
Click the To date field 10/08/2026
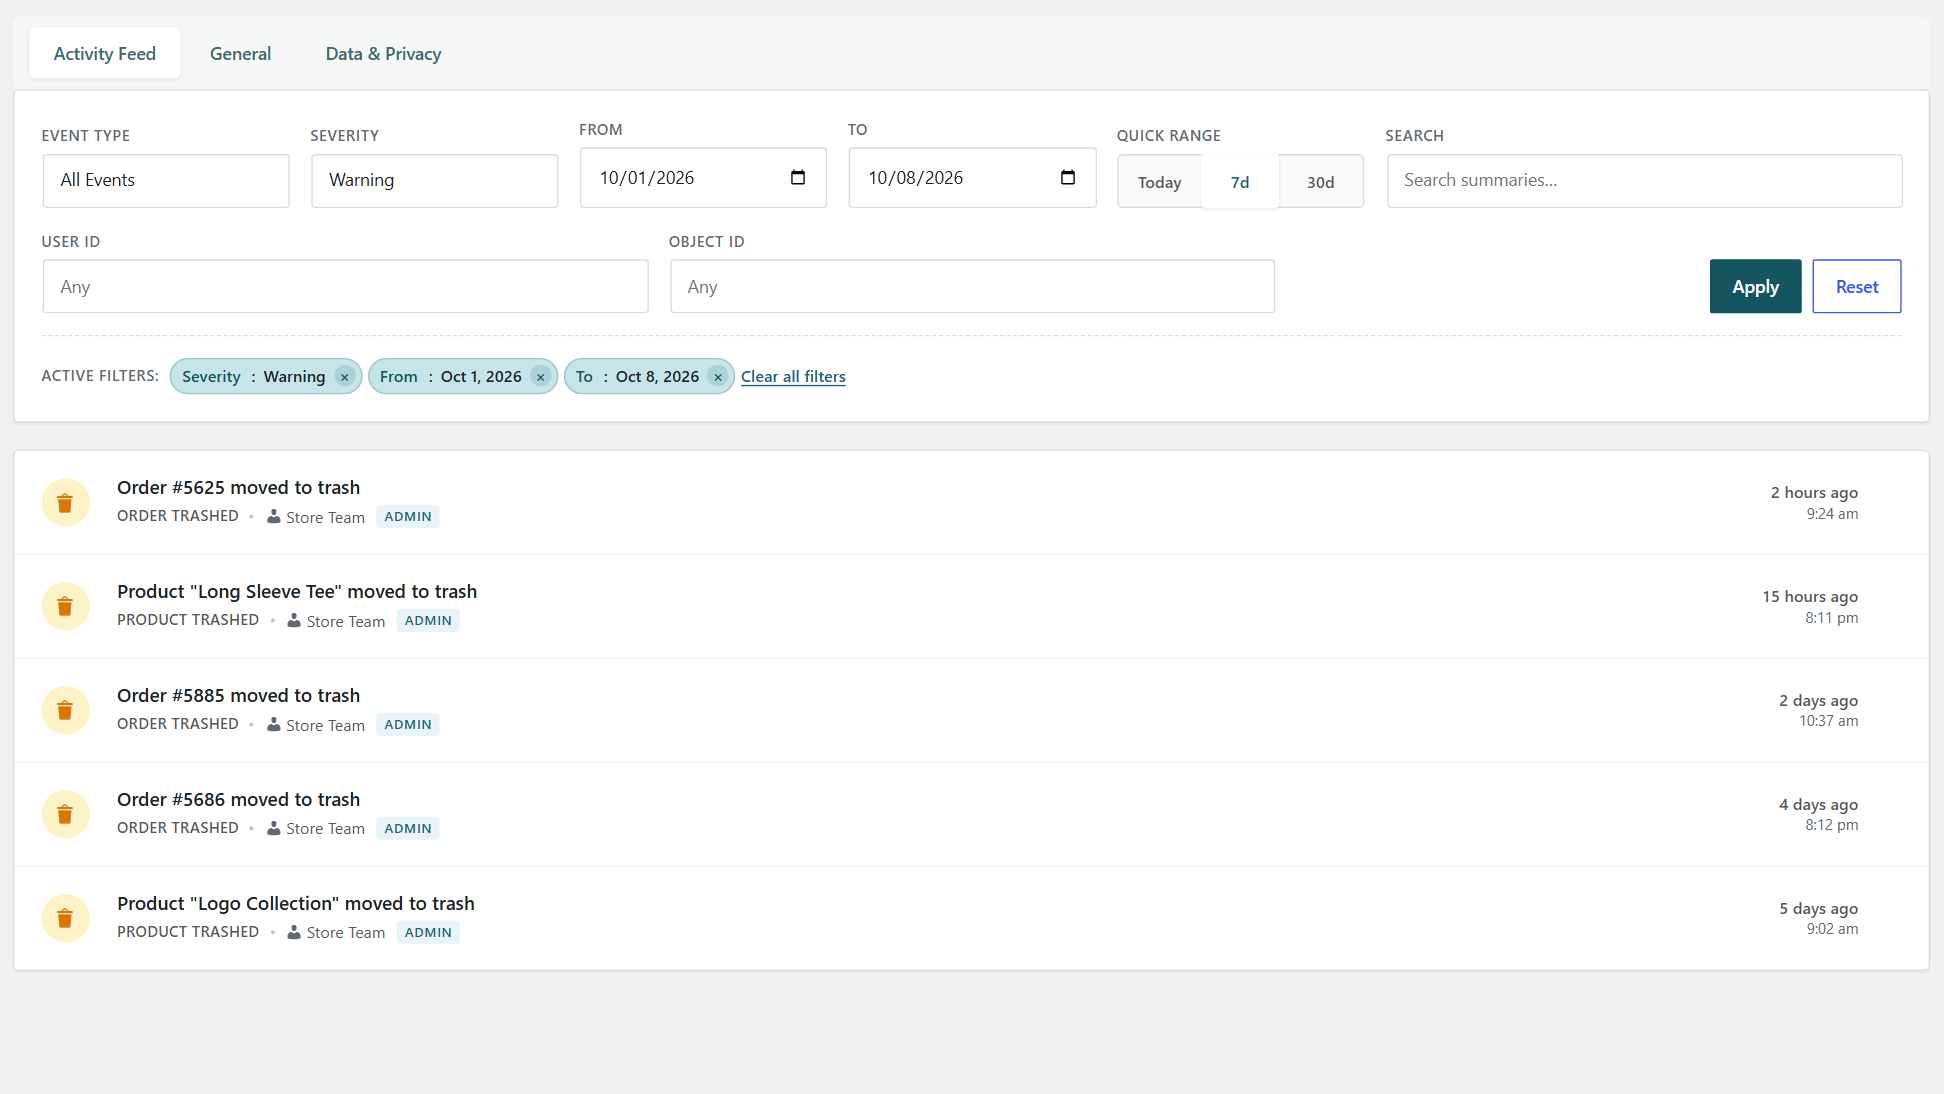(x=972, y=178)
